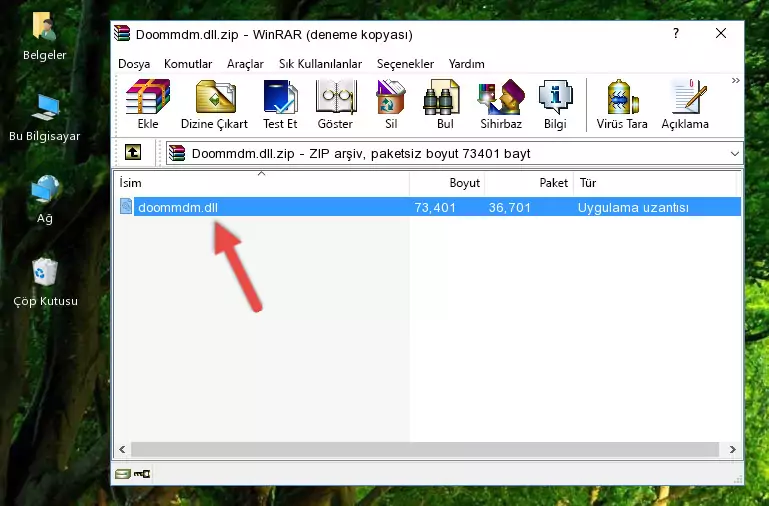Sort by İsim column header
Viewport: 769px width, 506px height.
(262, 182)
